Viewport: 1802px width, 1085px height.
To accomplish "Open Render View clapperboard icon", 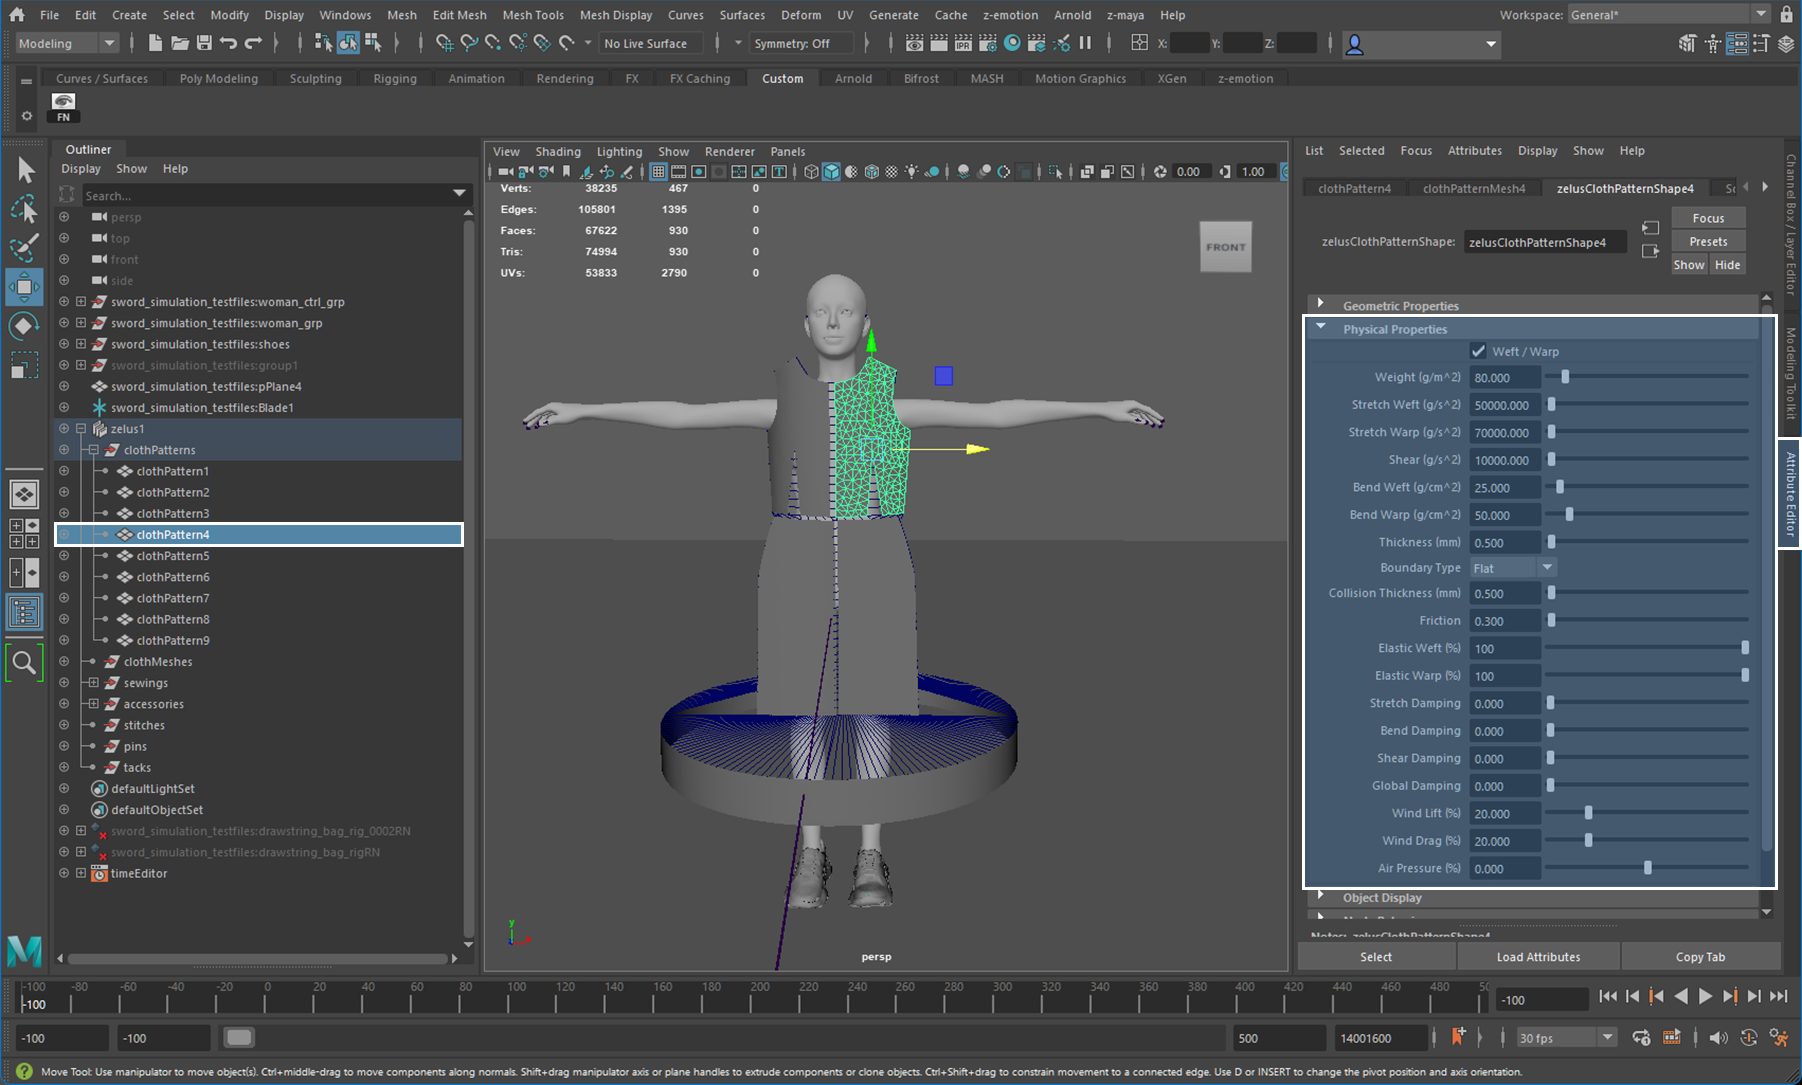I will point(914,43).
